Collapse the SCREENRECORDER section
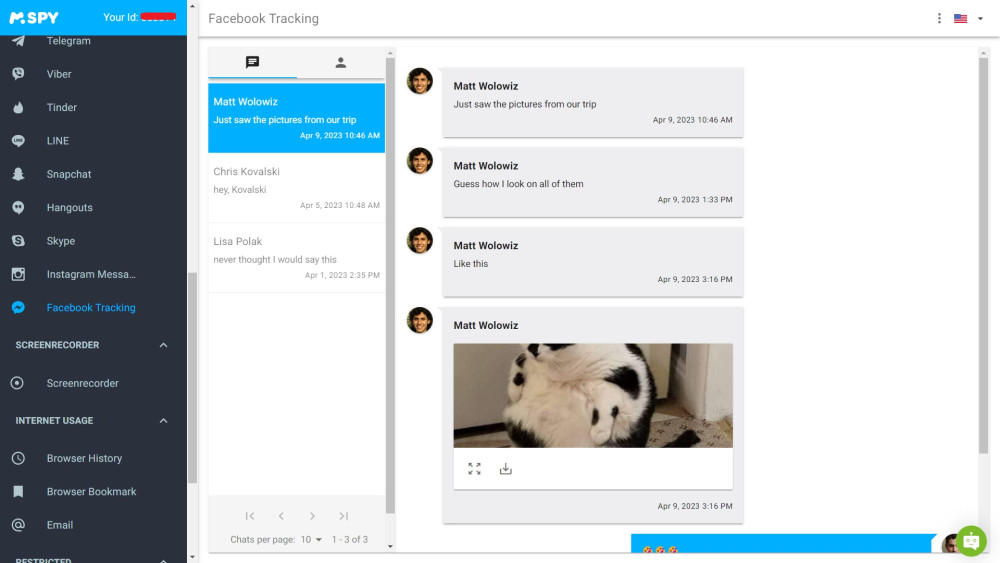Screen dimensions: 1000x563 click(x=163, y=345)
